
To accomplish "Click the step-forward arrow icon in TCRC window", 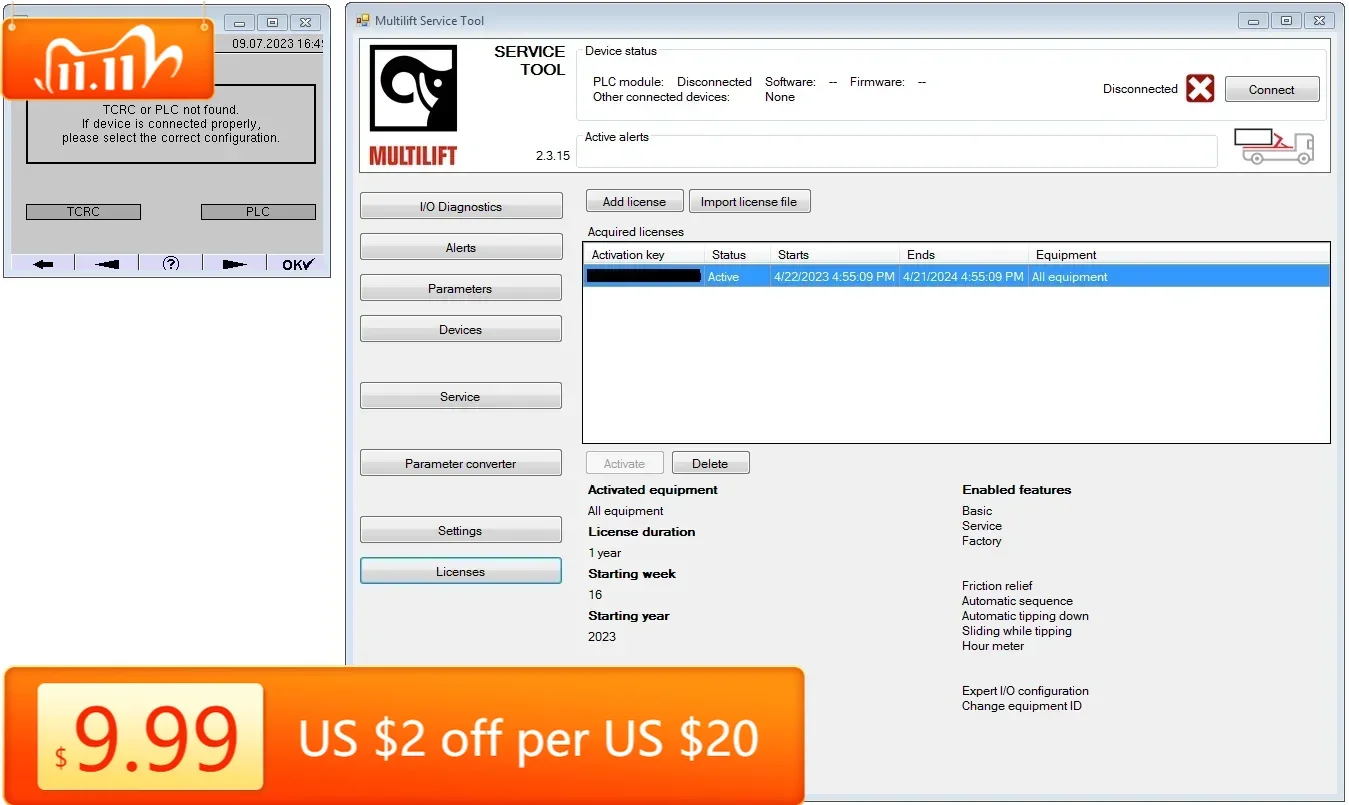I will [x=235, y=264].
